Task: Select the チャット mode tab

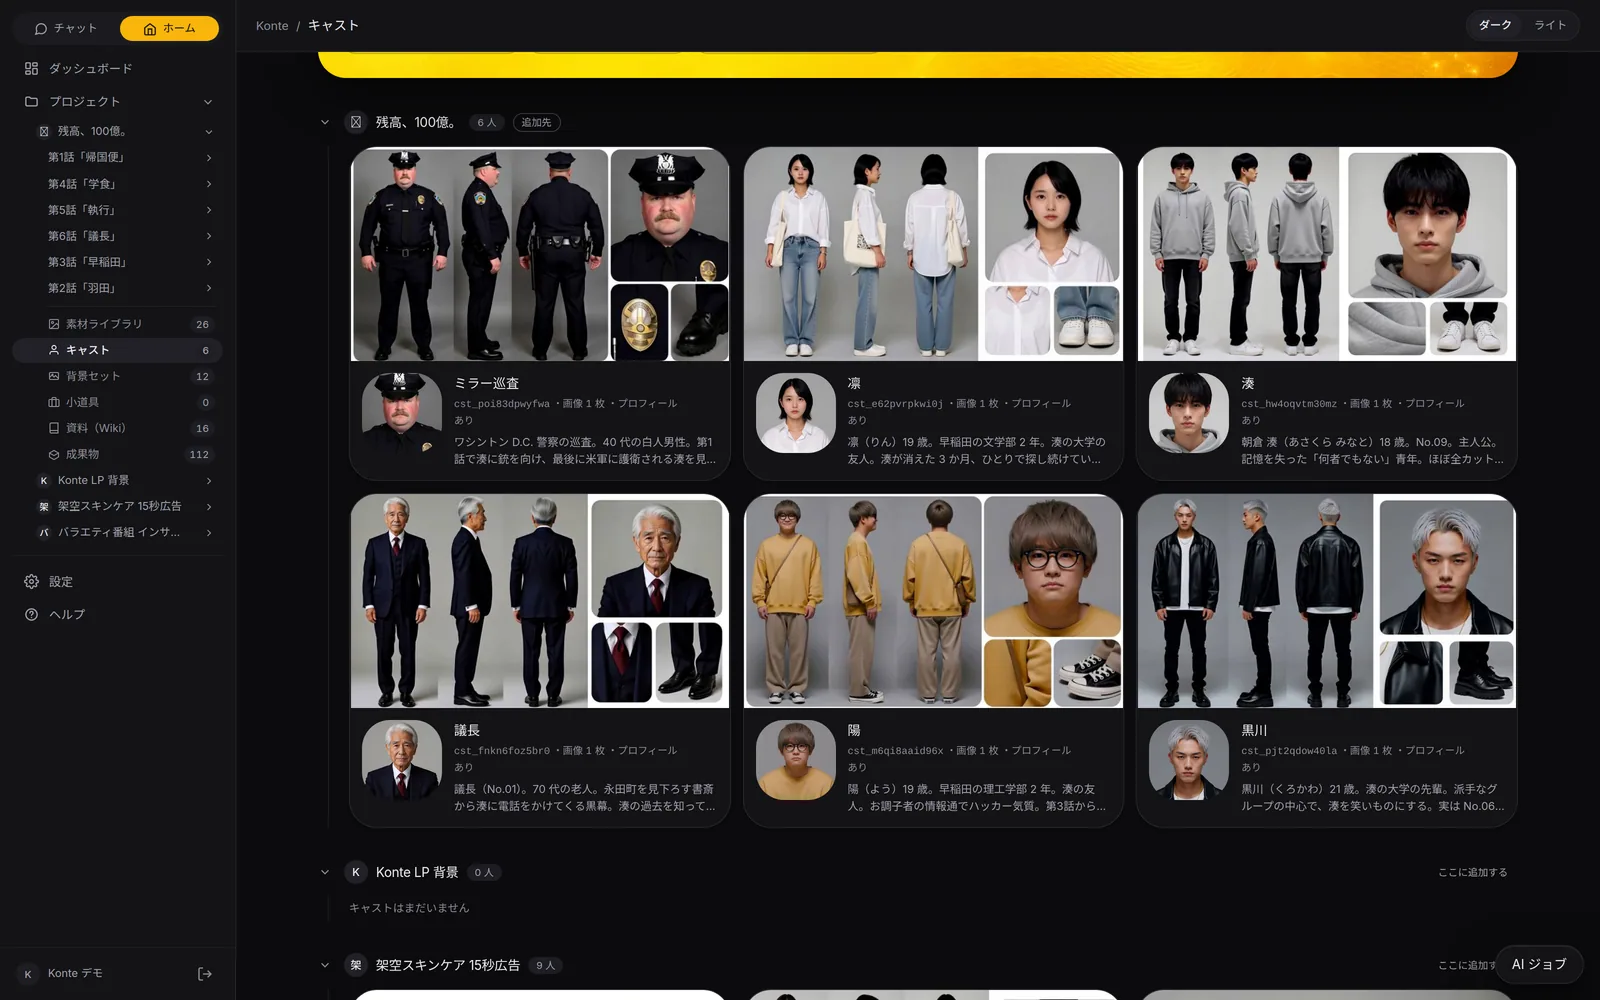Action: pyautogui.click(x=66, y=28)
